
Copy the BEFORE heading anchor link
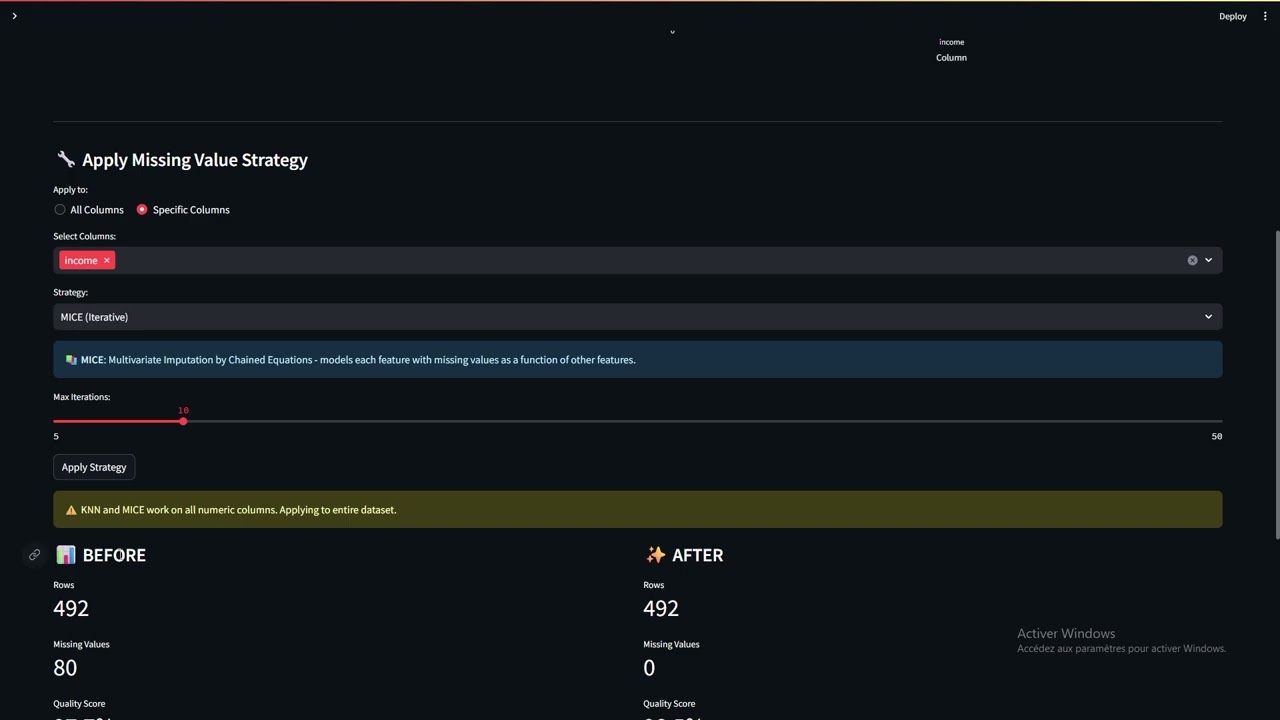(34, 555)
